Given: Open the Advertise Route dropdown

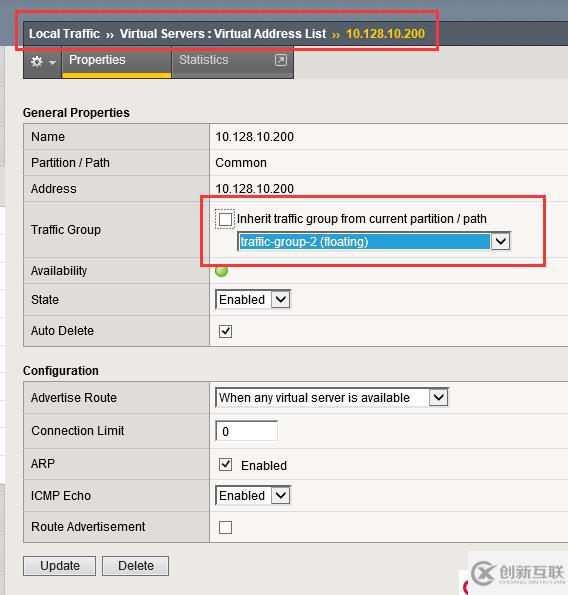Looking at the screenshot, I should 332,398.
